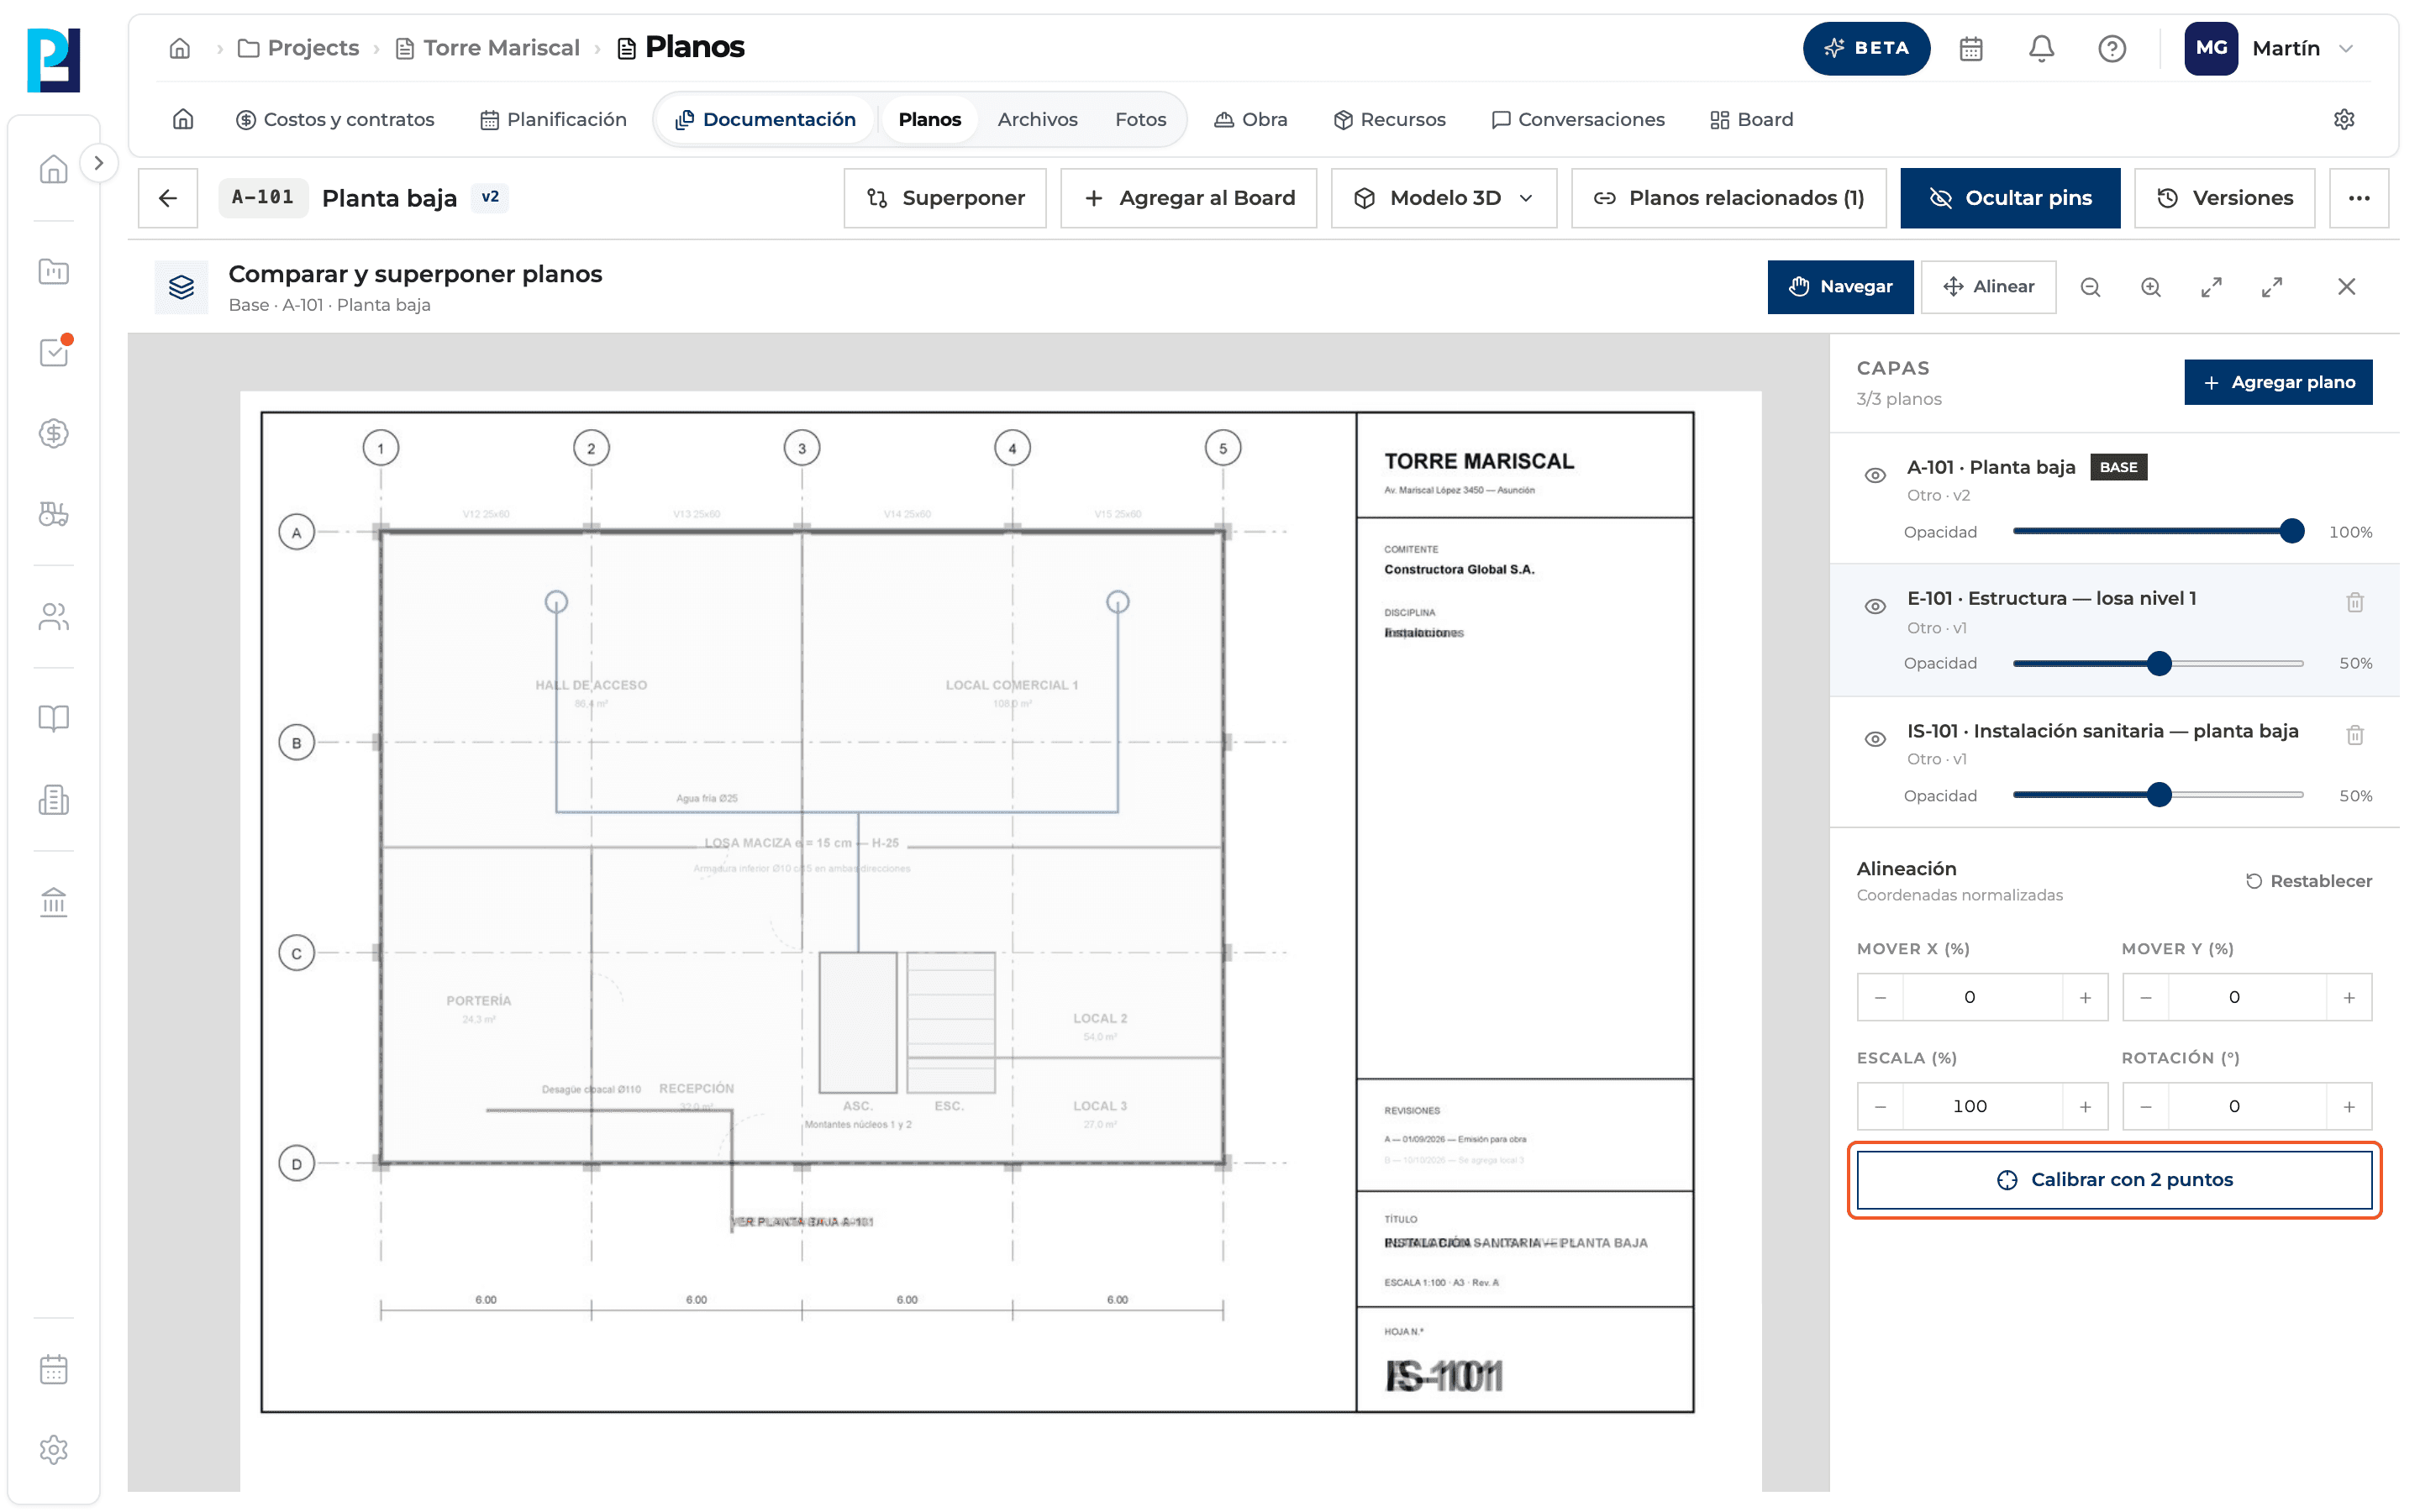Open the help question mark icon
The width and height of the screenshot is (2420, 1512).
[x=2111, y=48]
